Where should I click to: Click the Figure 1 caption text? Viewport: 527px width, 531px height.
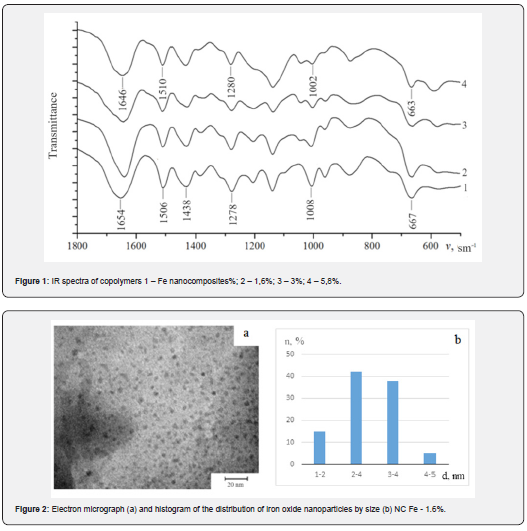178,281
